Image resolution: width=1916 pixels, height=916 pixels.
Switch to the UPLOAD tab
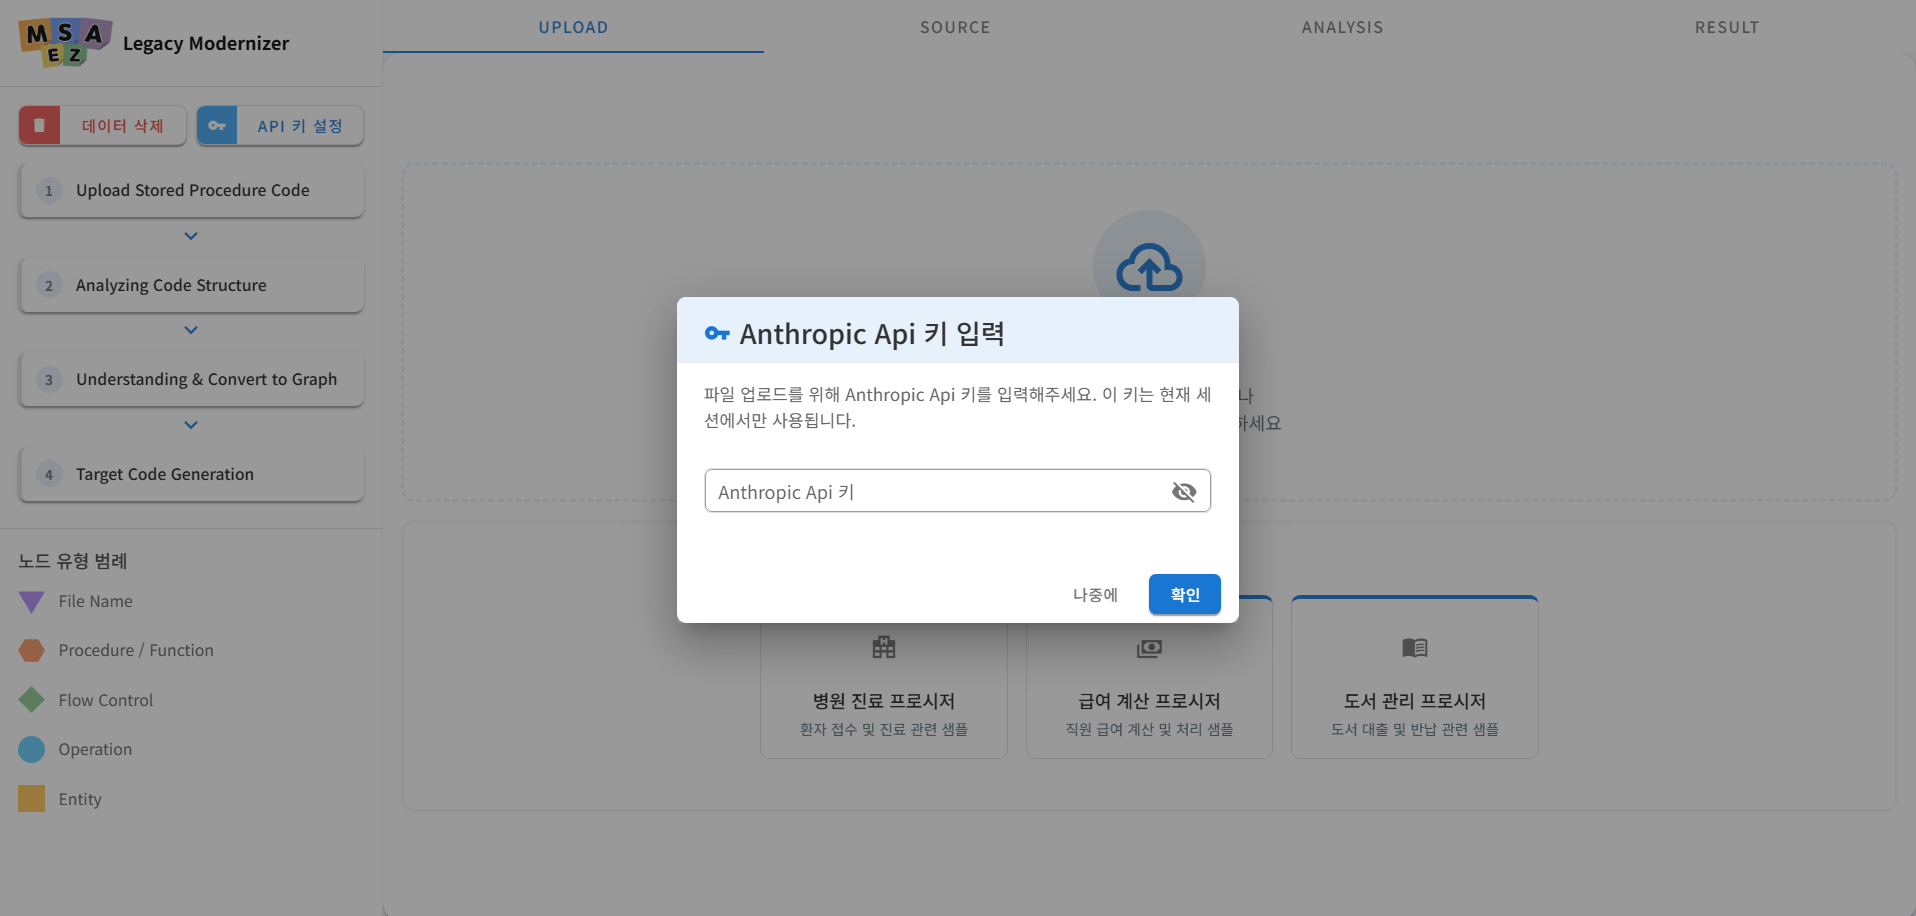tap(573, 27)
